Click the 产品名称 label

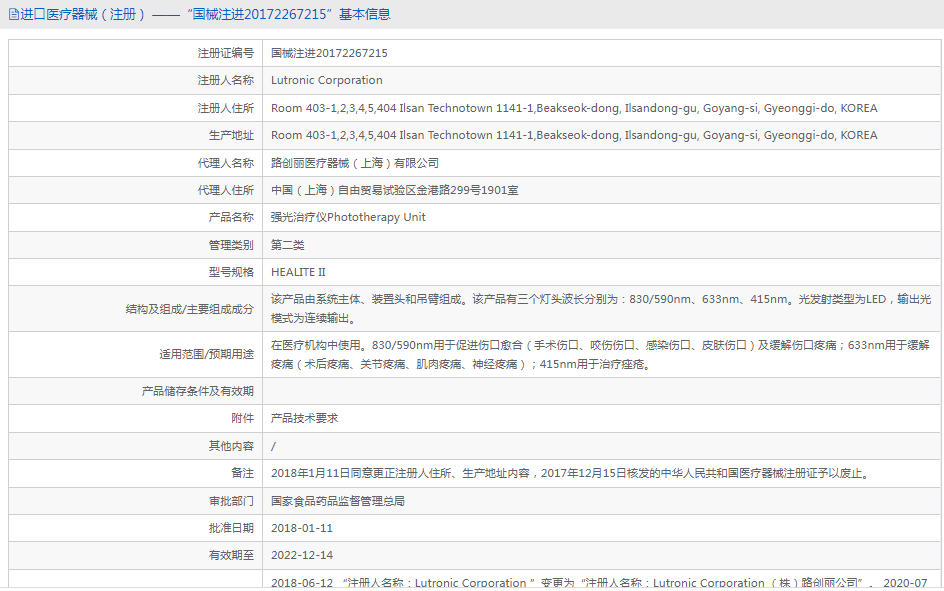coord(231,217)
